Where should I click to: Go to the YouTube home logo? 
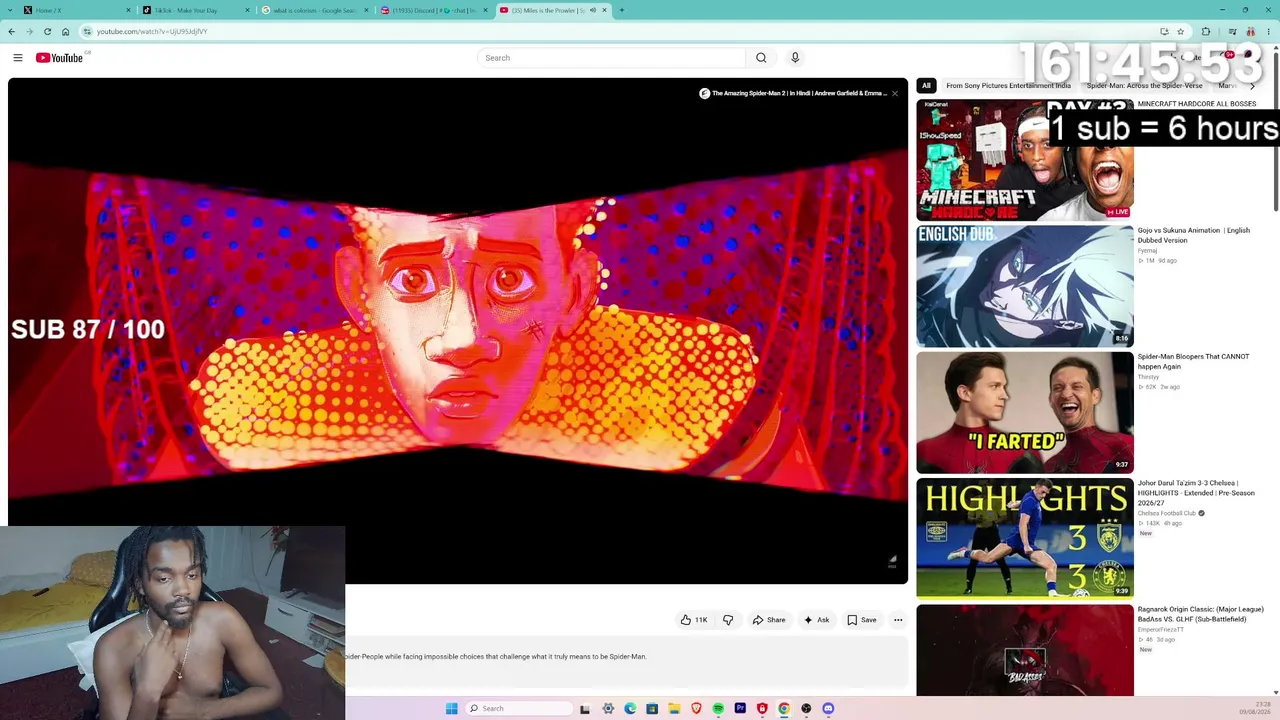60,58
